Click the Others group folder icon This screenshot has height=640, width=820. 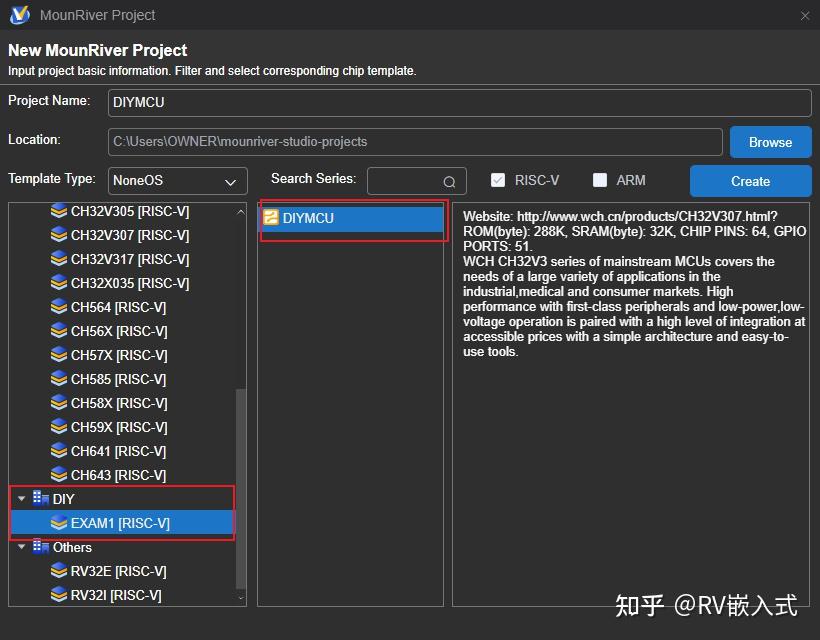[x=42, y=547]
